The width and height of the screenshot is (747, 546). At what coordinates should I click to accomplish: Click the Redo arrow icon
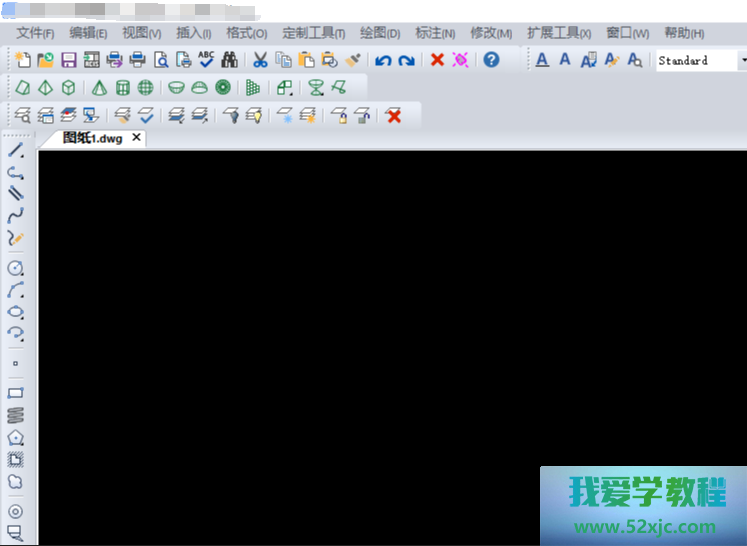coord(406,61)
